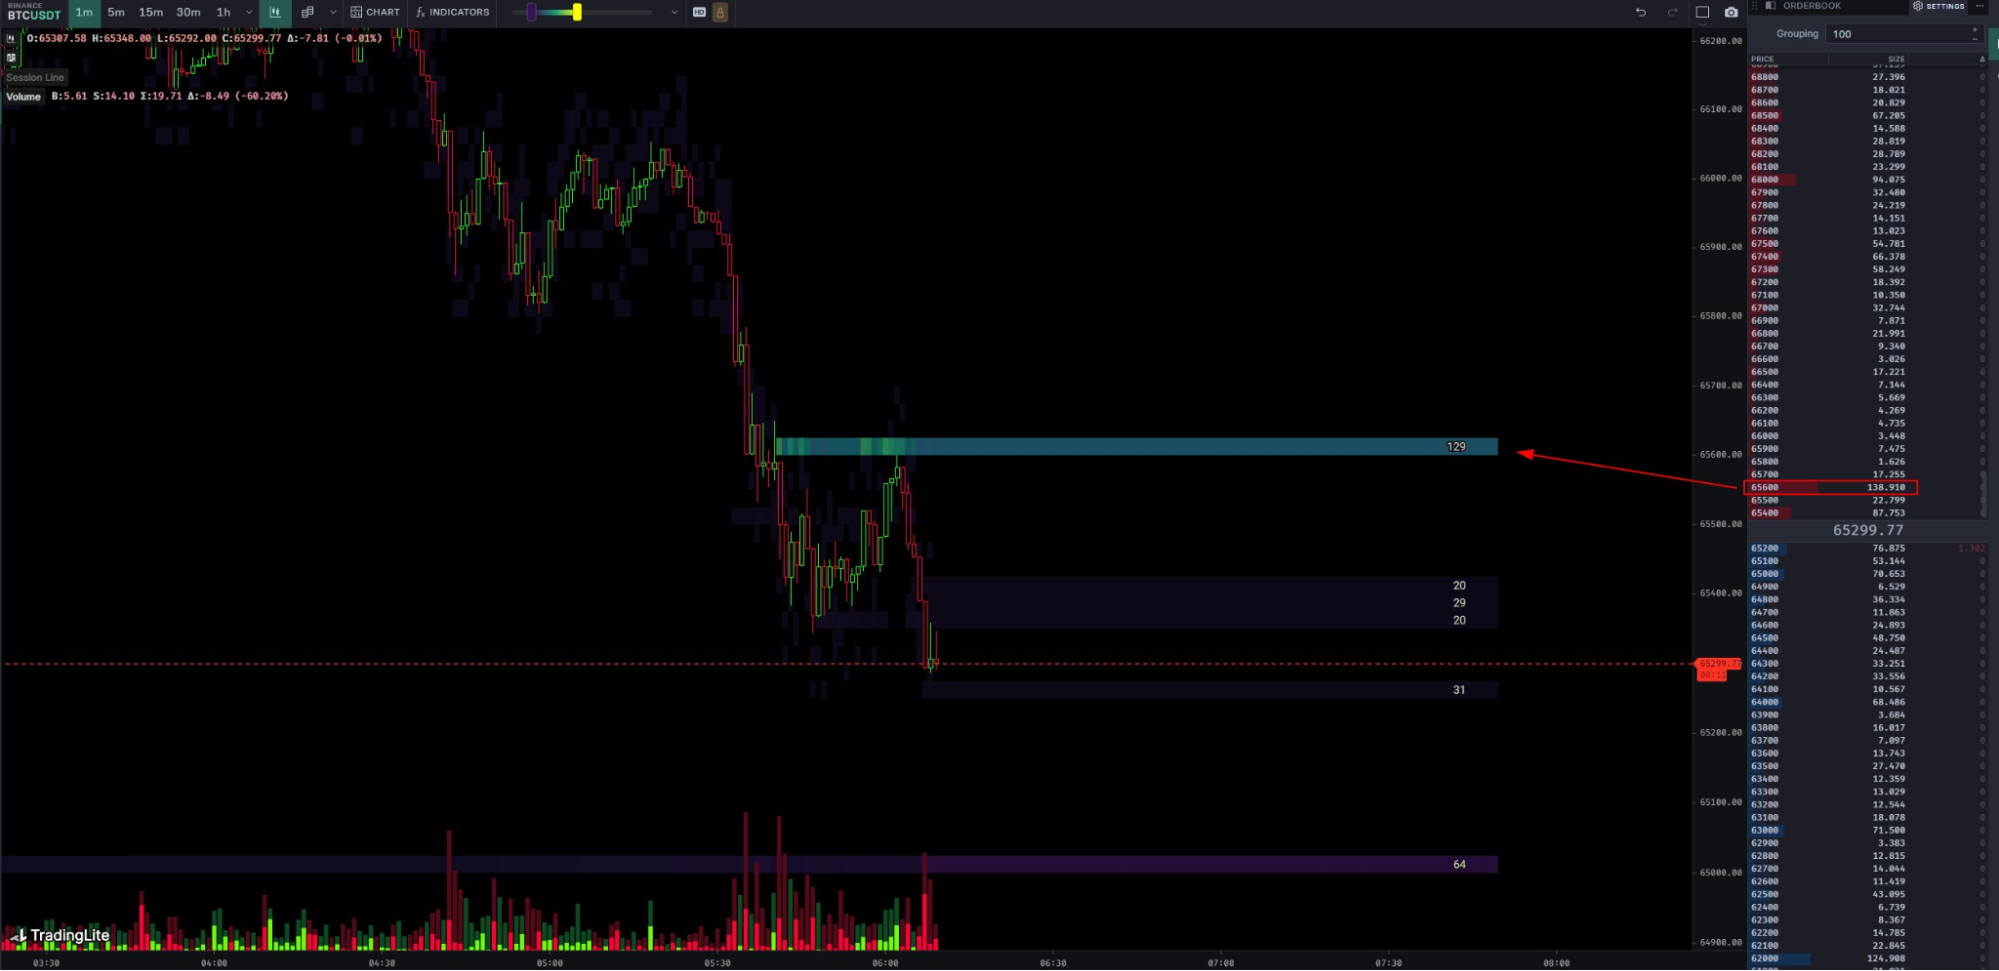Take a chart snapshot with camera icon
The height and width of the screenshot is (971, 1999).
pyautogui.click(x=1731, y=12)
